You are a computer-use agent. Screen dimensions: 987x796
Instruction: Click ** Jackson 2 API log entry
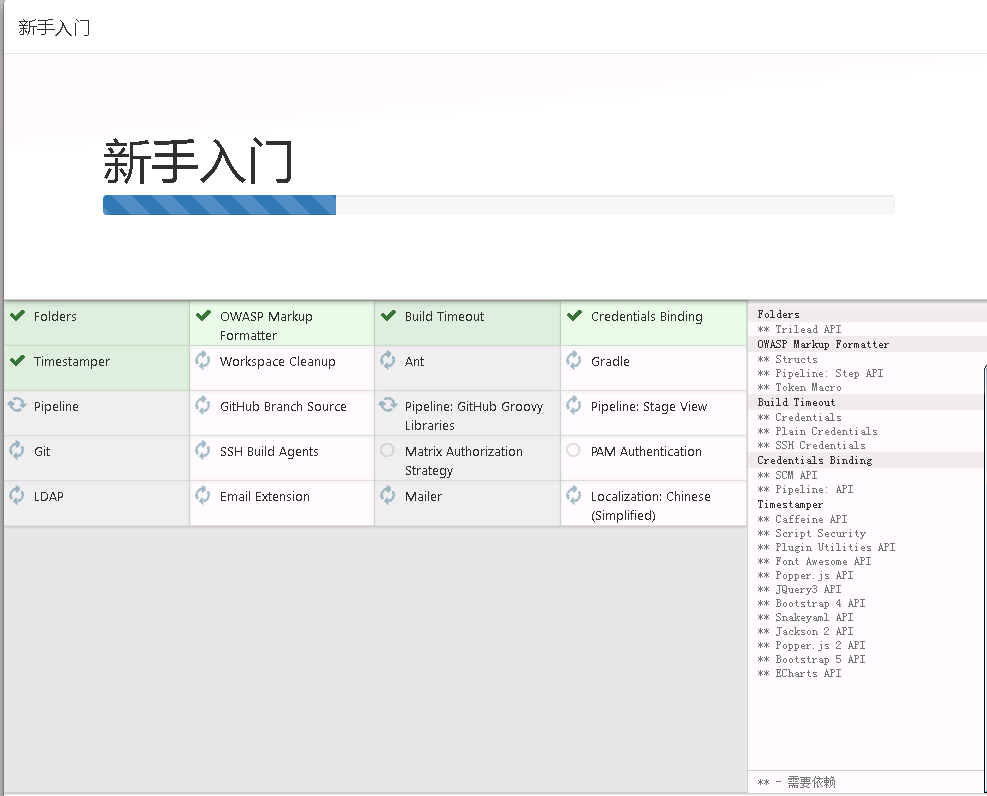[x=806, y=631]
